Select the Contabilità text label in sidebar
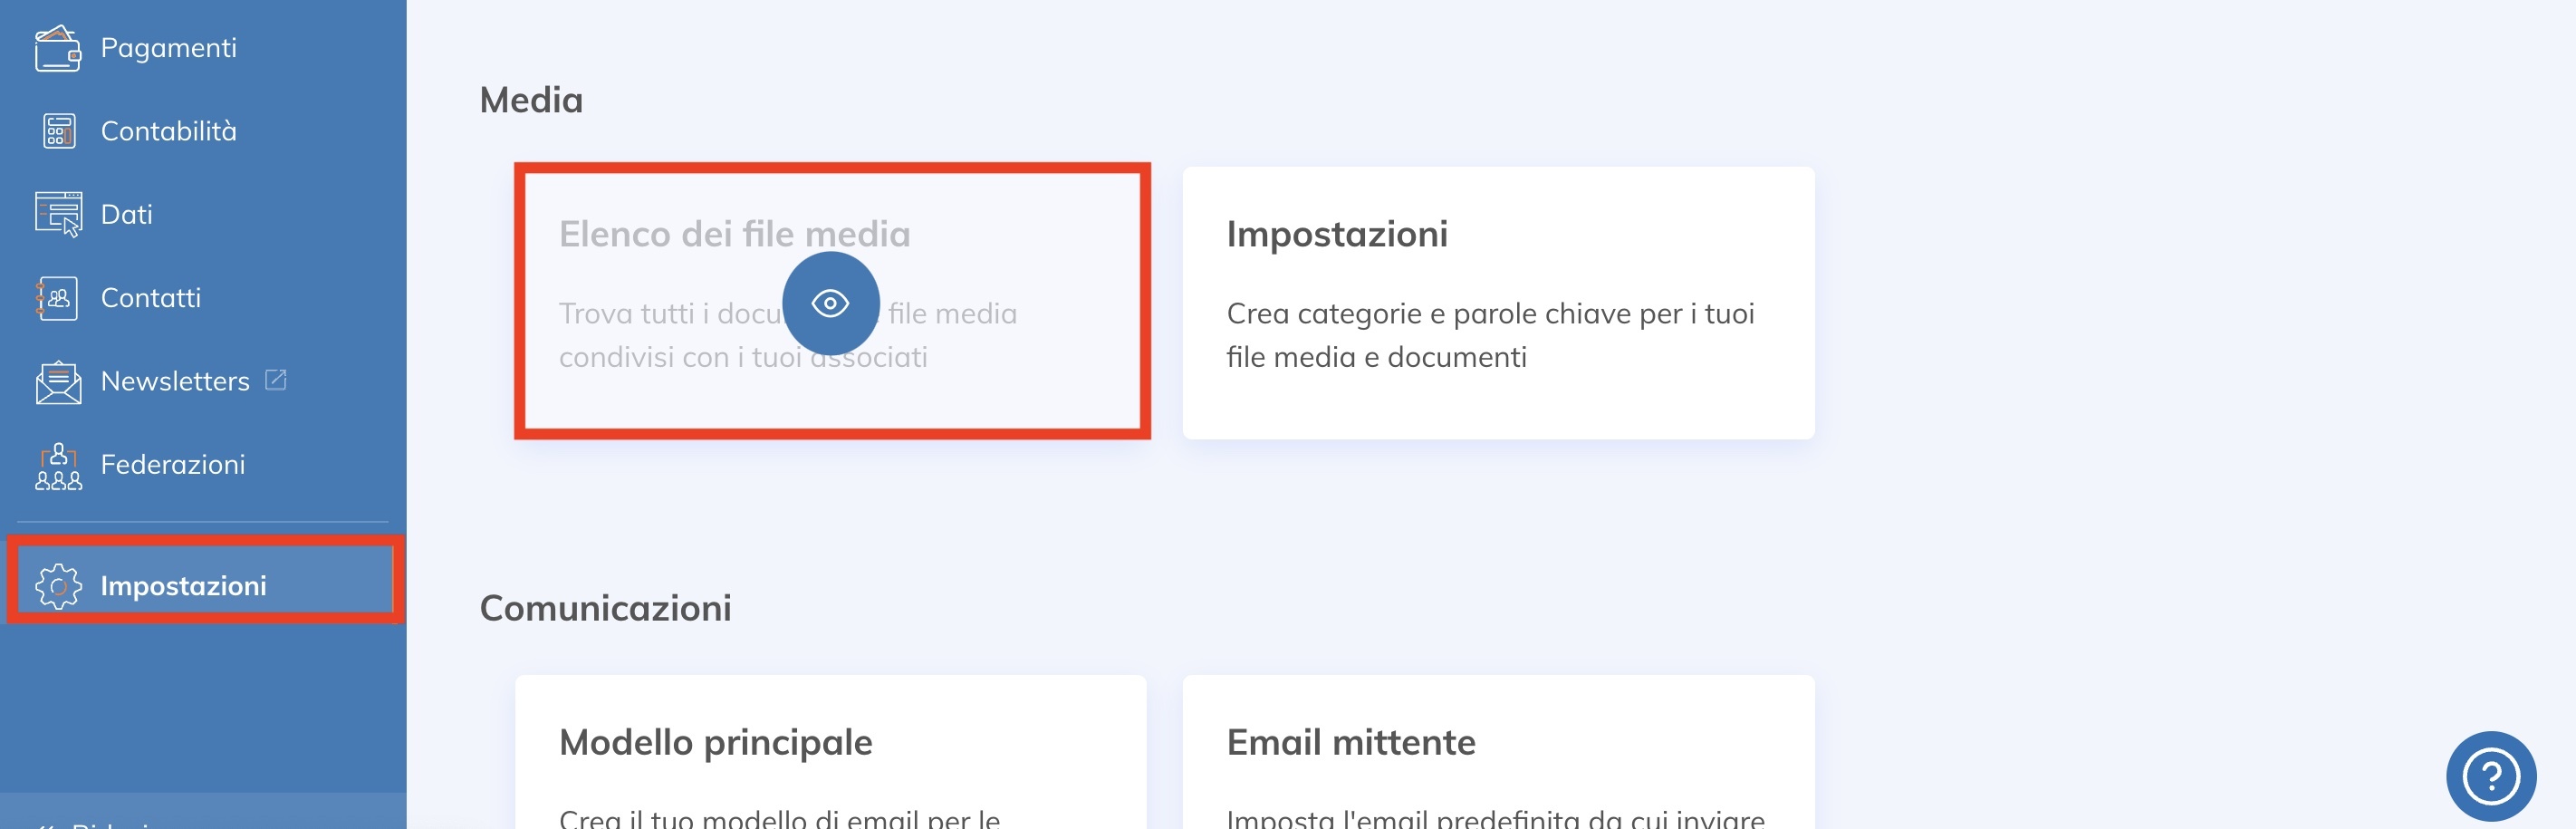2576x829 pixels. click(x=168, y=131)
